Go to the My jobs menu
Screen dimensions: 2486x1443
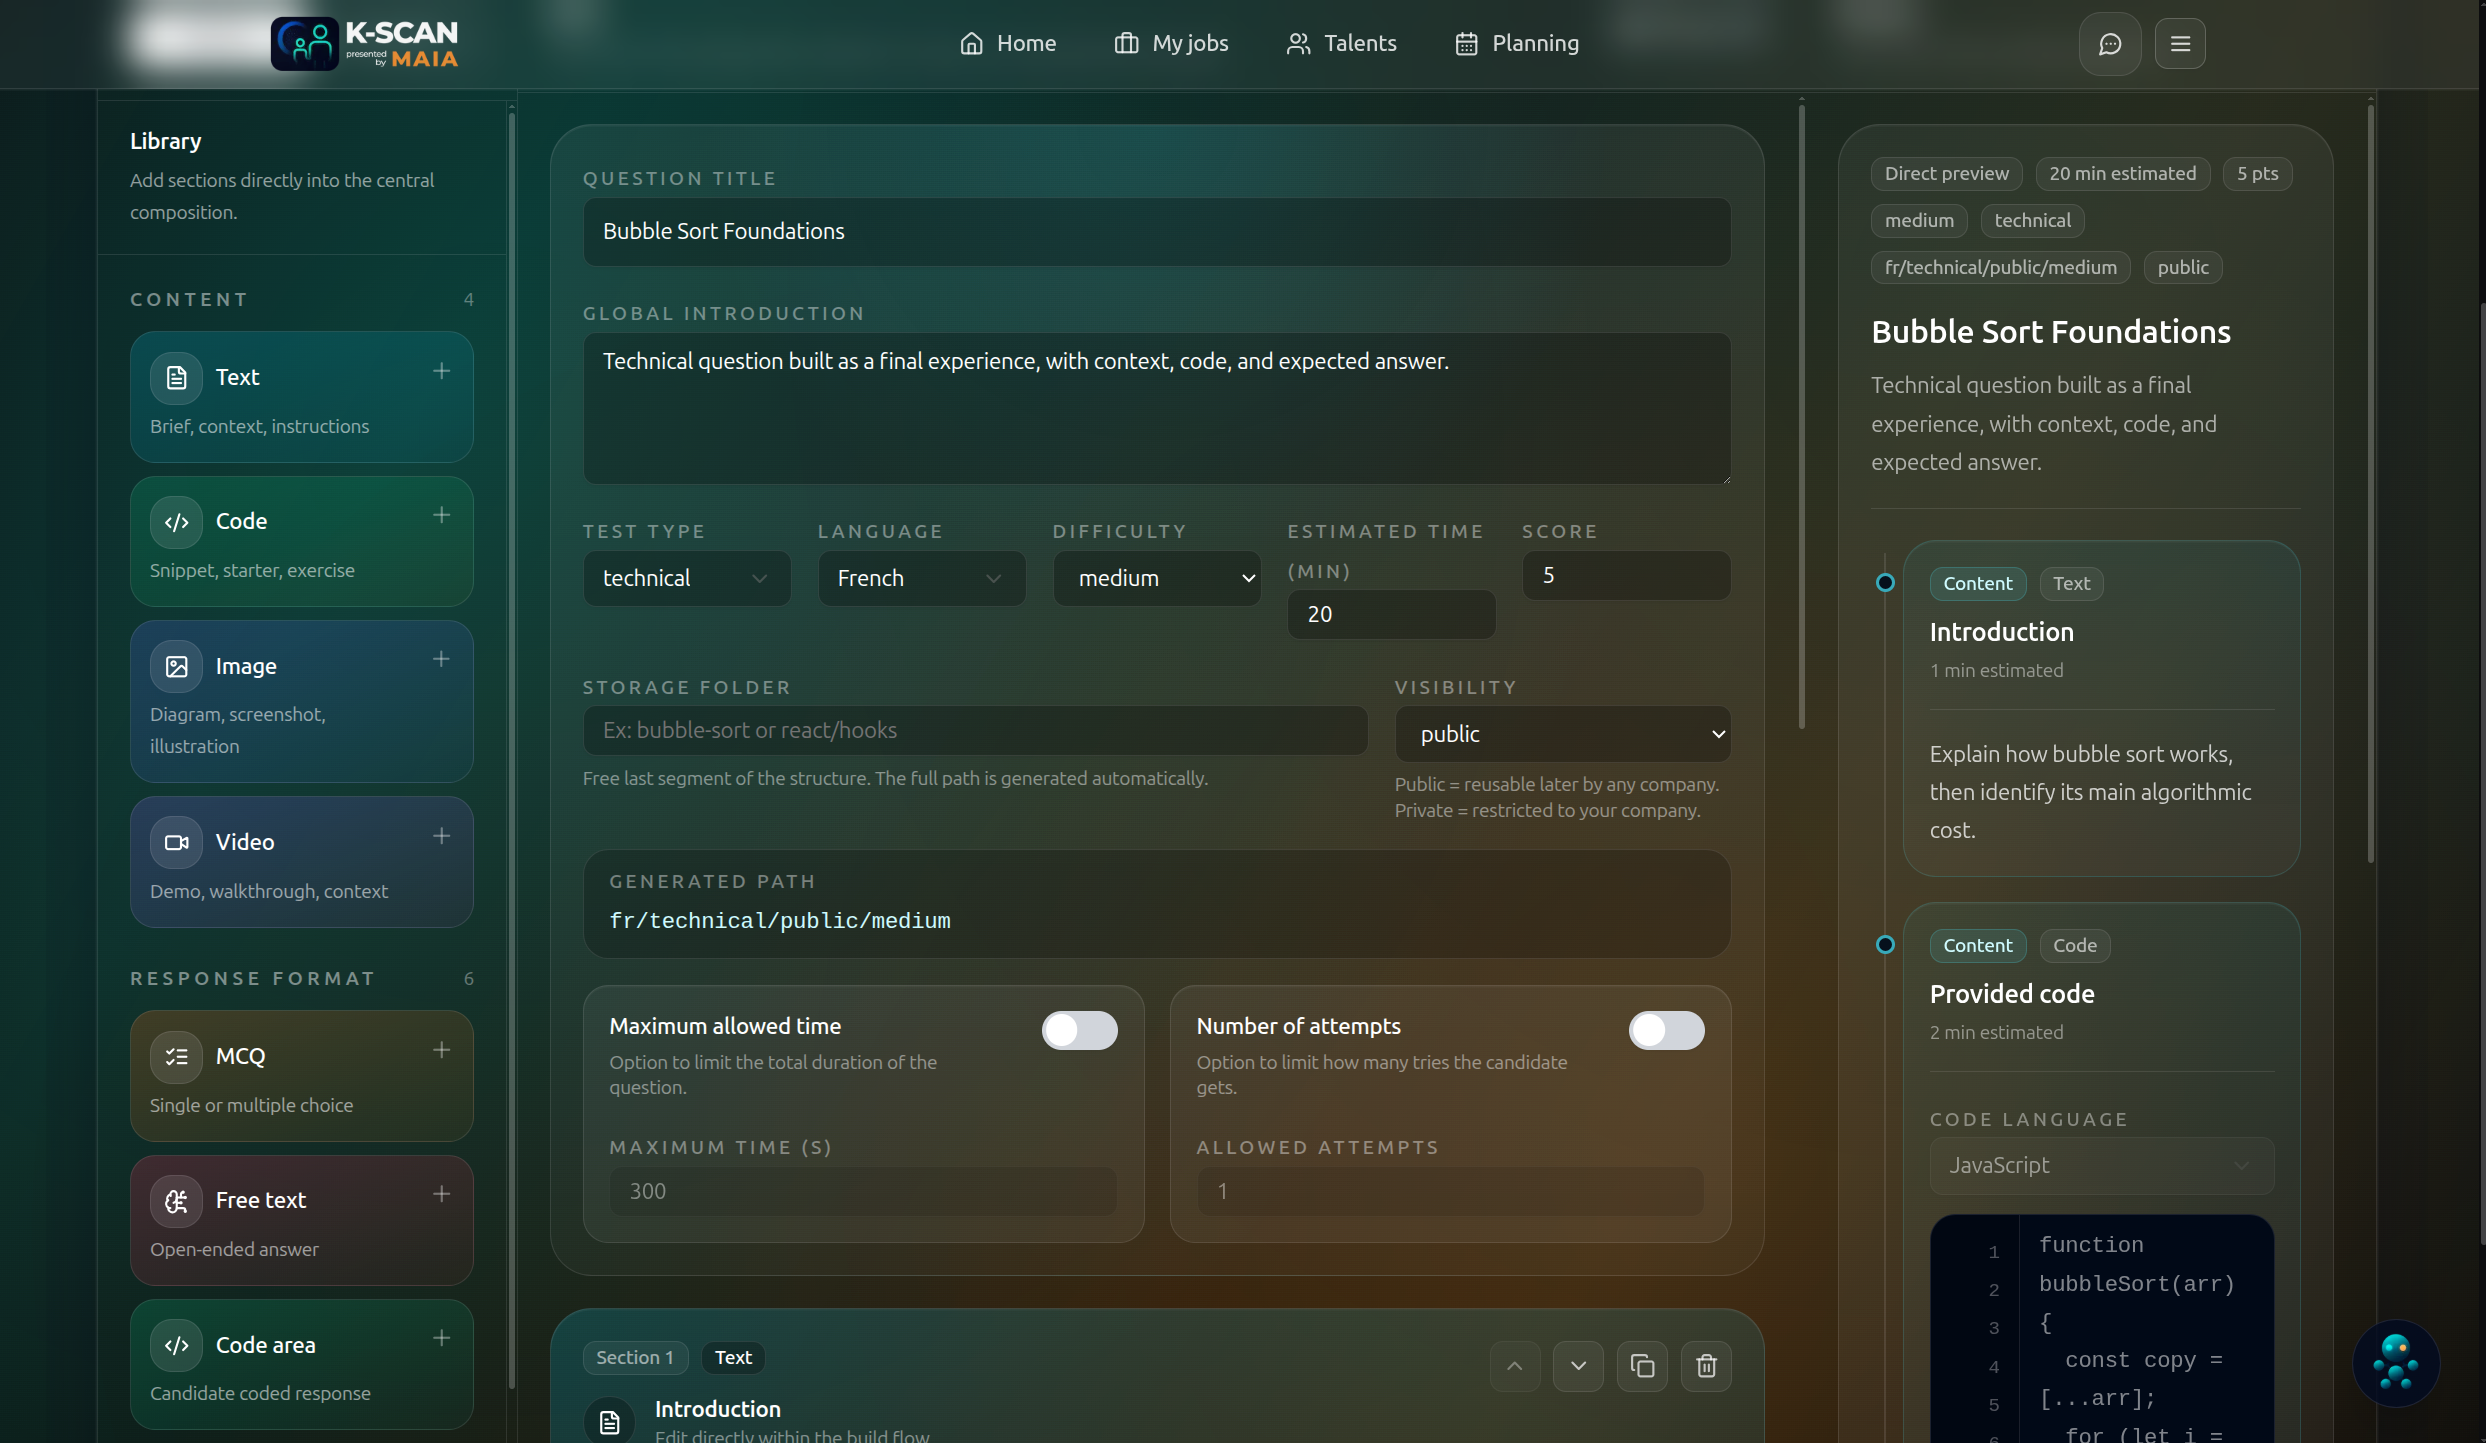coord(1171,44)
